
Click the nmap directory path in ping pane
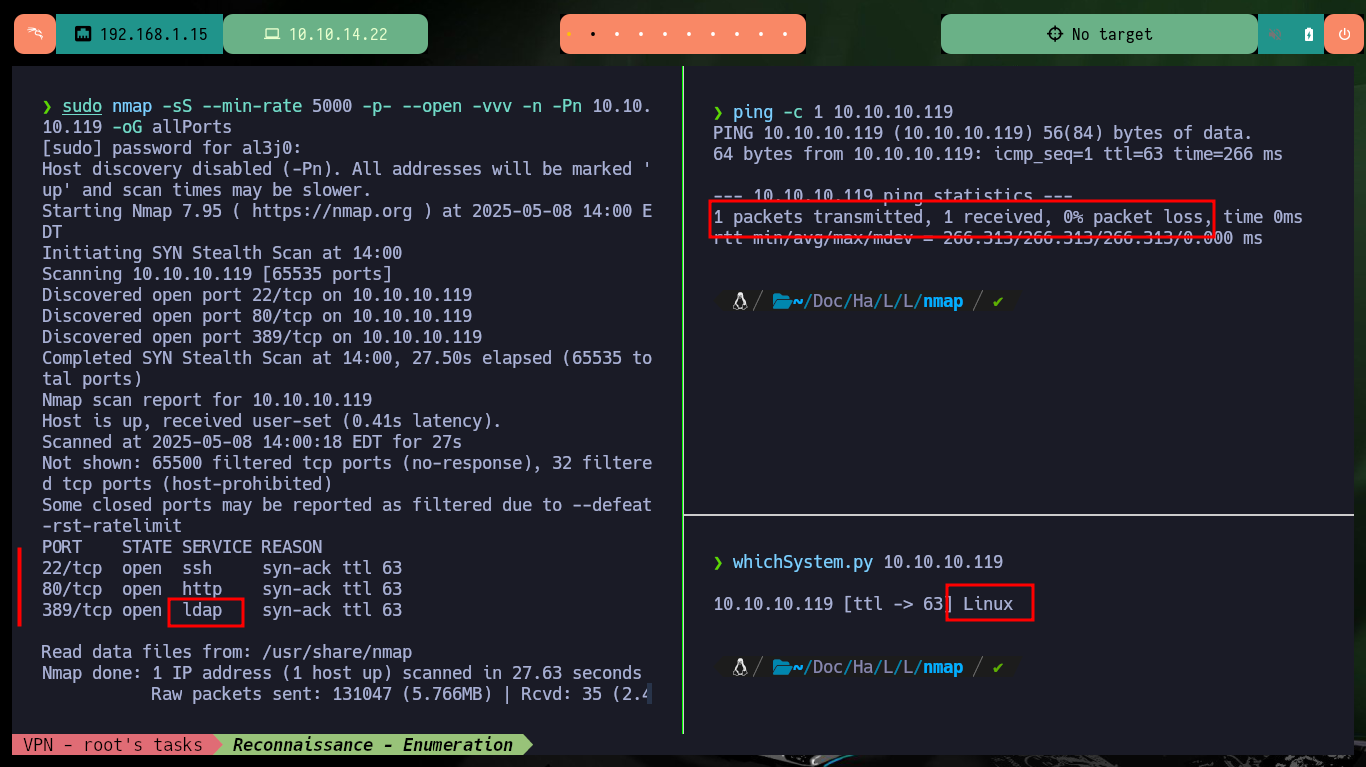click(x=943, y=301)
